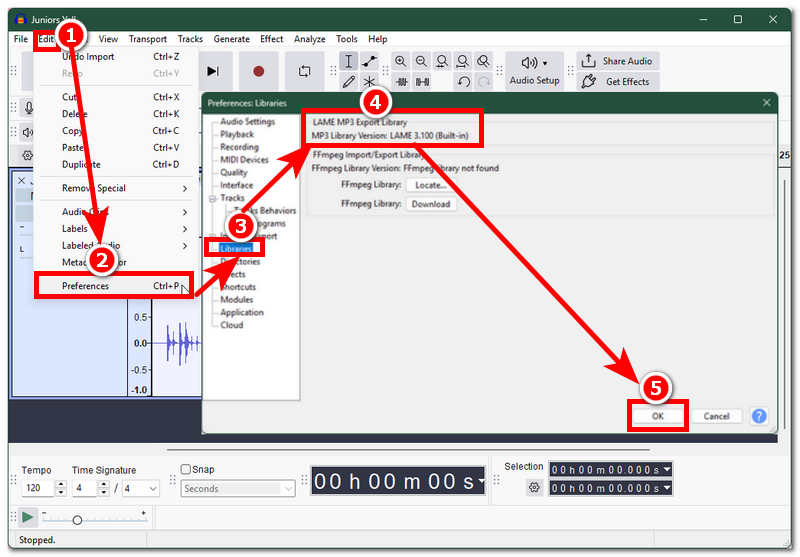Select the Multi-tool asterisk icon
Viewport: 800px width, 557px height.
[369, 82]
